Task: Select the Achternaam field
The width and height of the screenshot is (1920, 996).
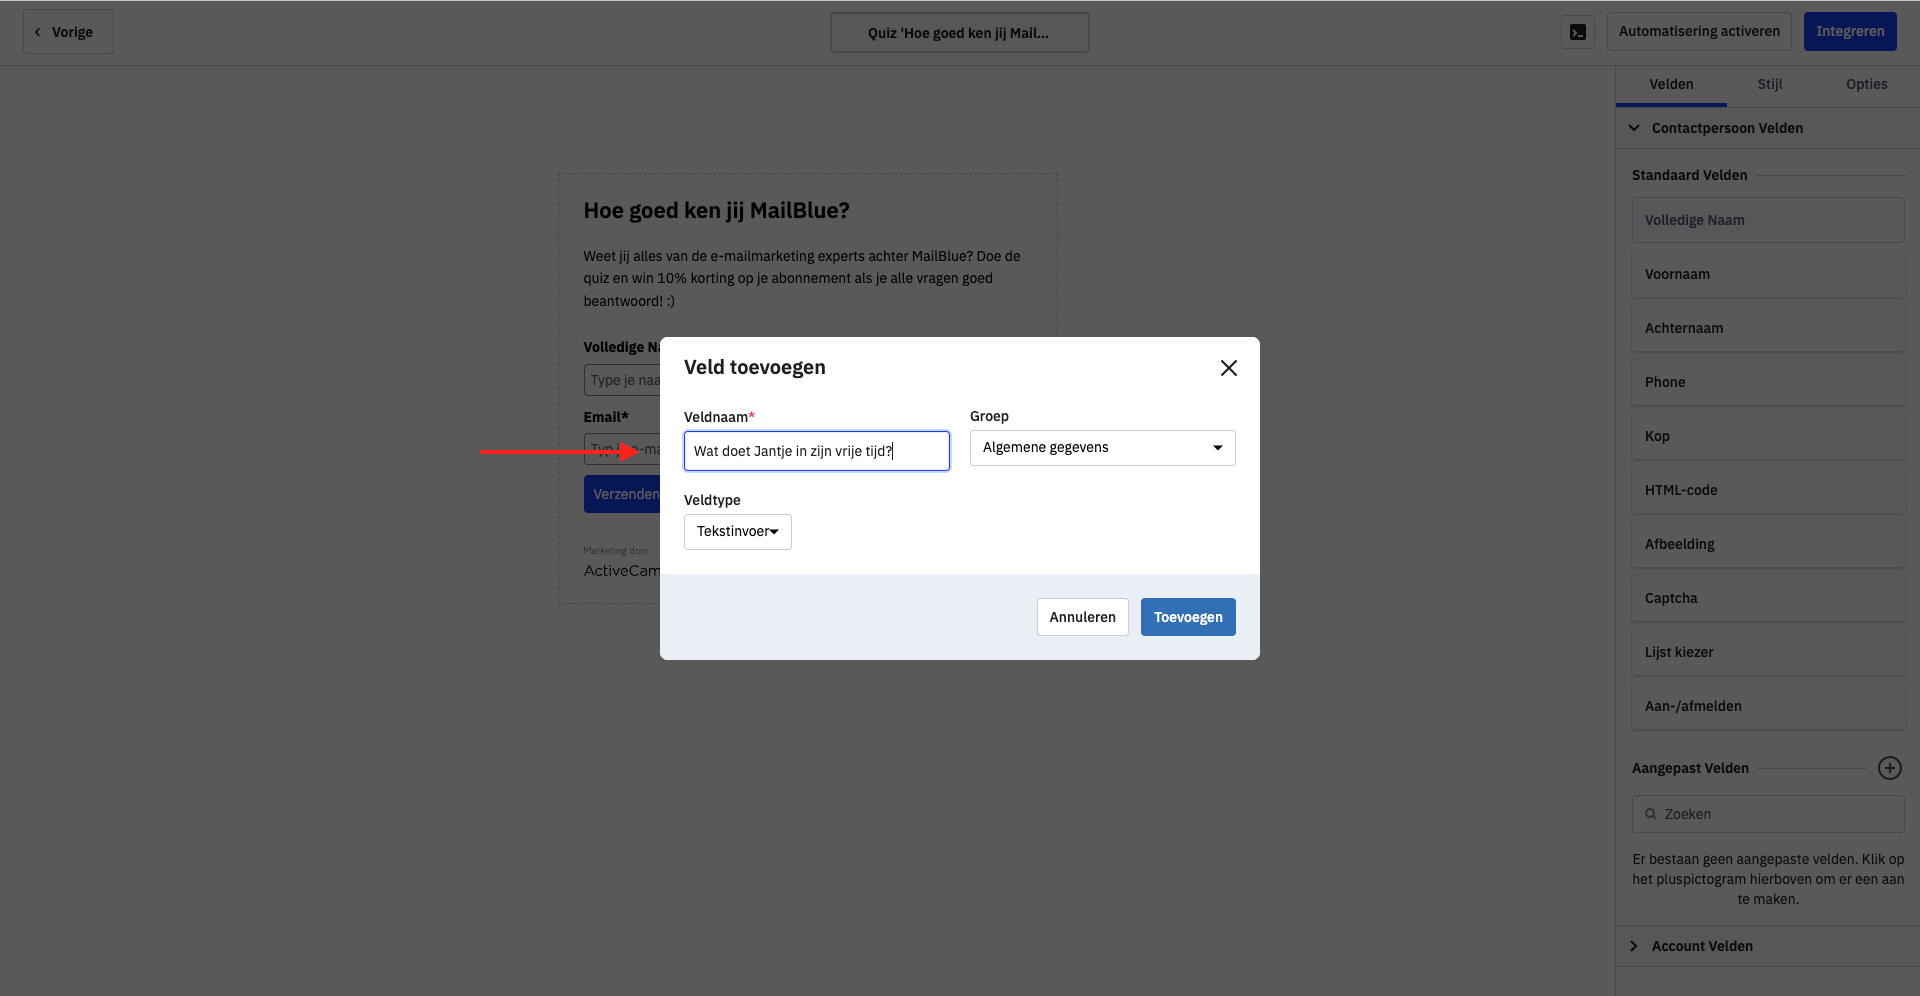Action: point(1768,328)
